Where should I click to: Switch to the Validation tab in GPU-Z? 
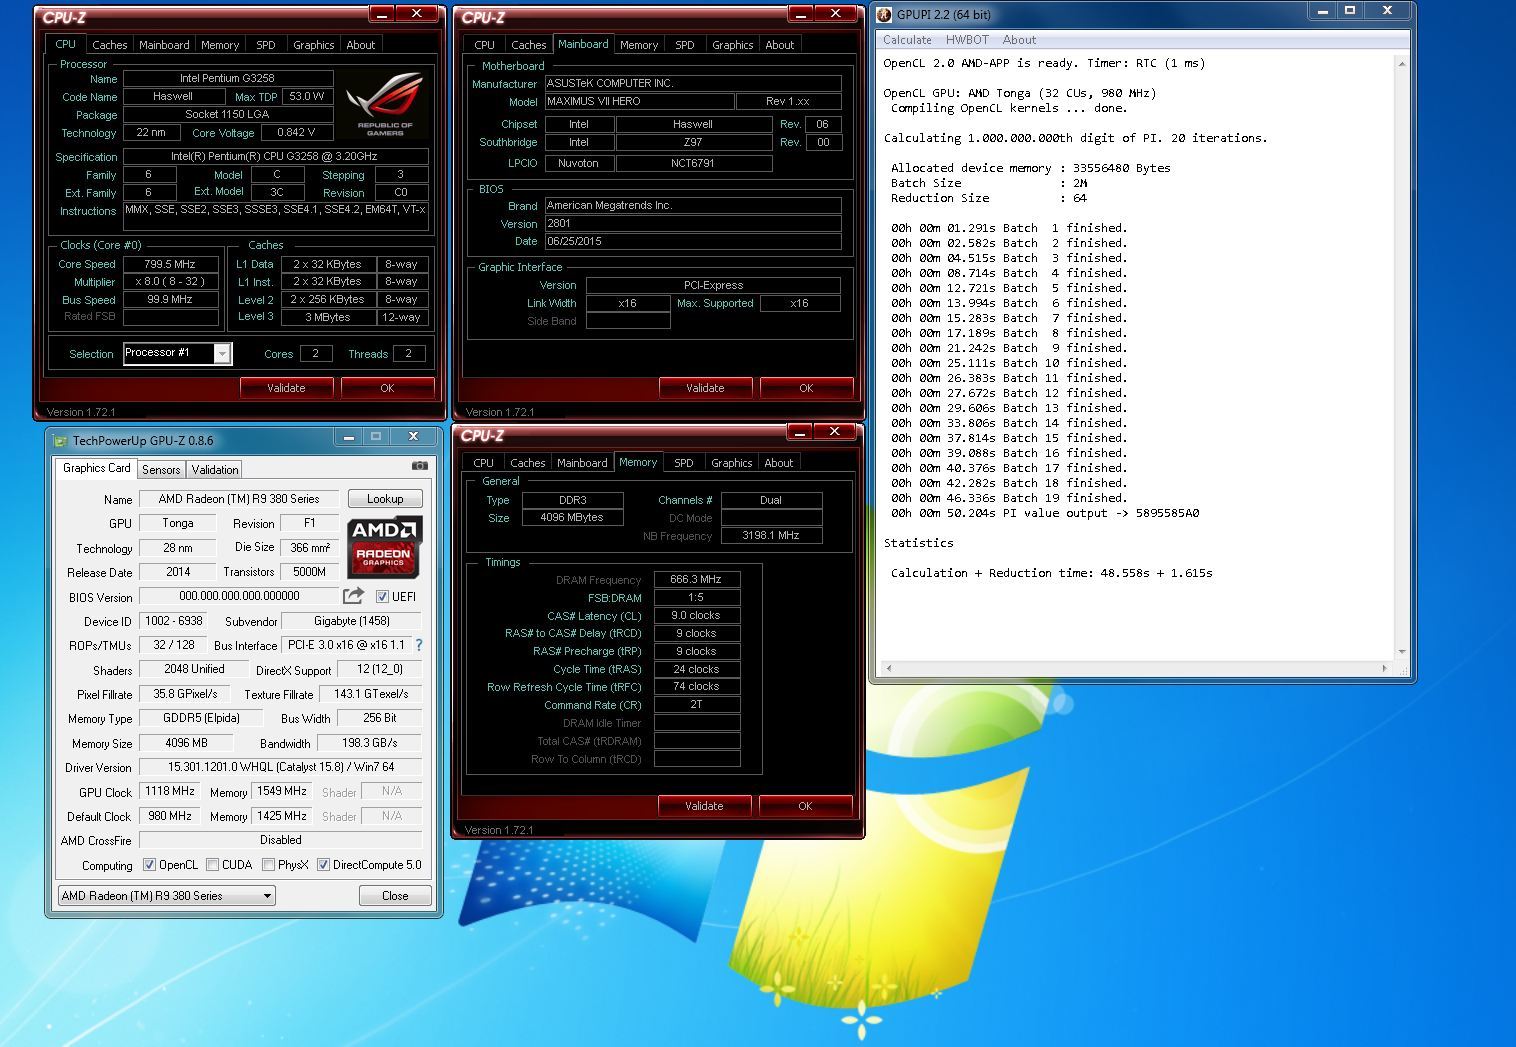pos(215,469)
